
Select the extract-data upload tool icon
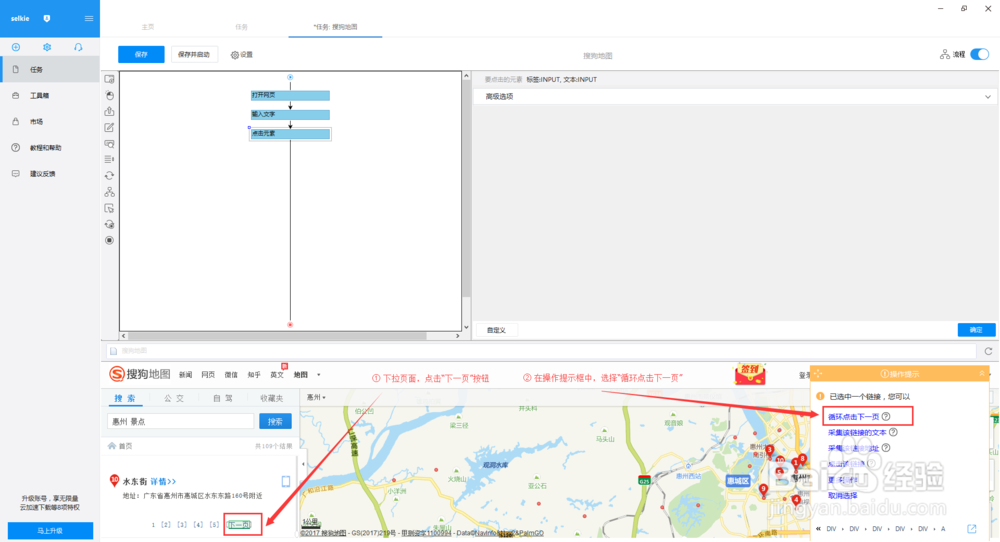click(110, 111)
